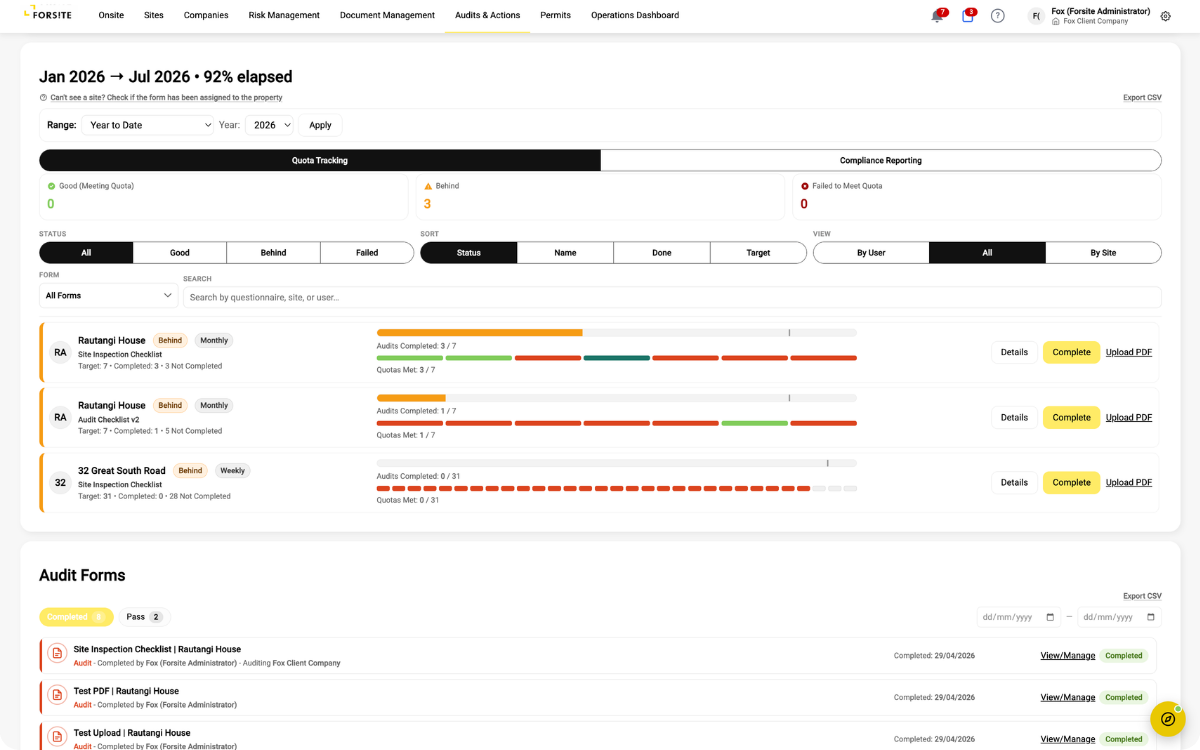This screenshot has height=750, width=1200.
Task: Select the Completed audit forms filter
Action: point(76,617)
